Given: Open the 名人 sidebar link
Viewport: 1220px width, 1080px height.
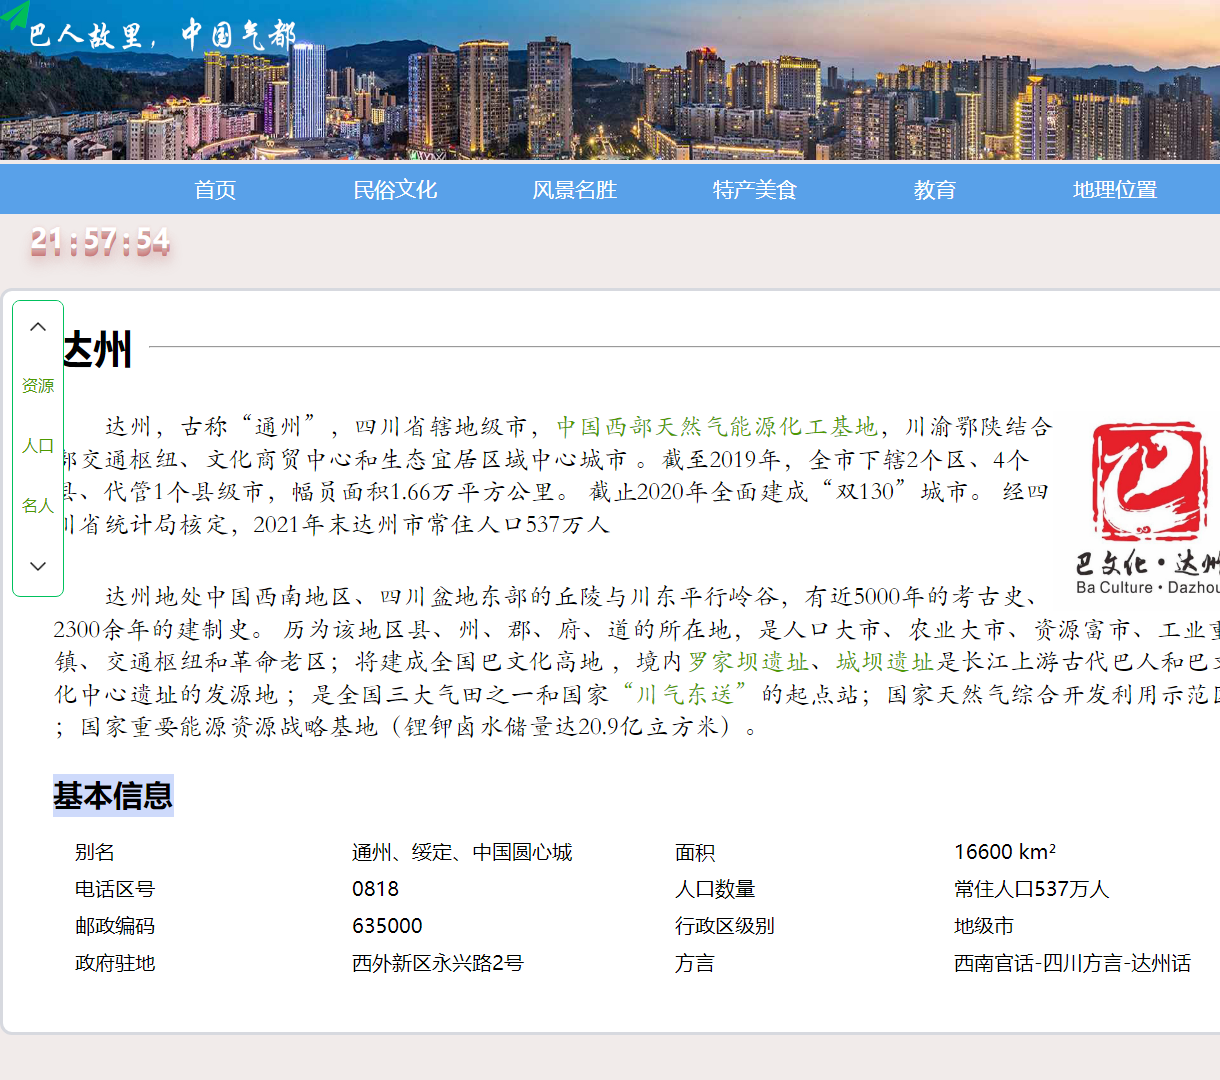Looking at the screenshot, I should (x=38, y=506).
